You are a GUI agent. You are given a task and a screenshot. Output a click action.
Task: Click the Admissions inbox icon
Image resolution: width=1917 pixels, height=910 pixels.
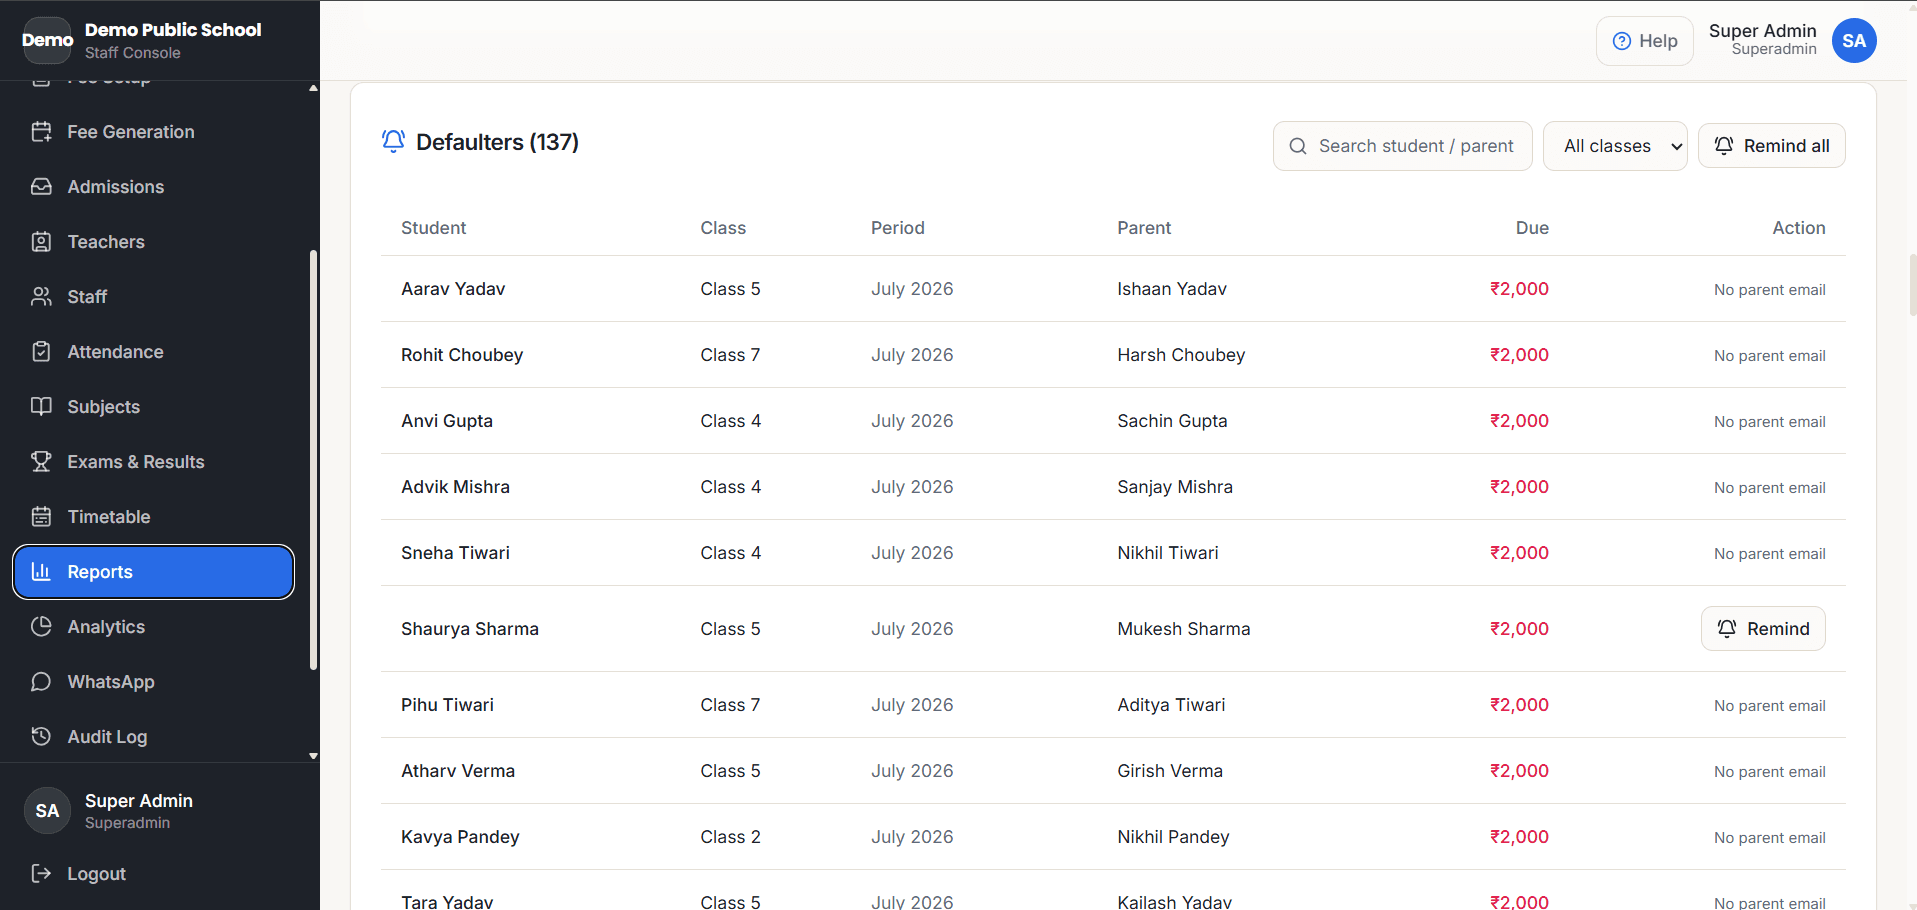[41, 187]
